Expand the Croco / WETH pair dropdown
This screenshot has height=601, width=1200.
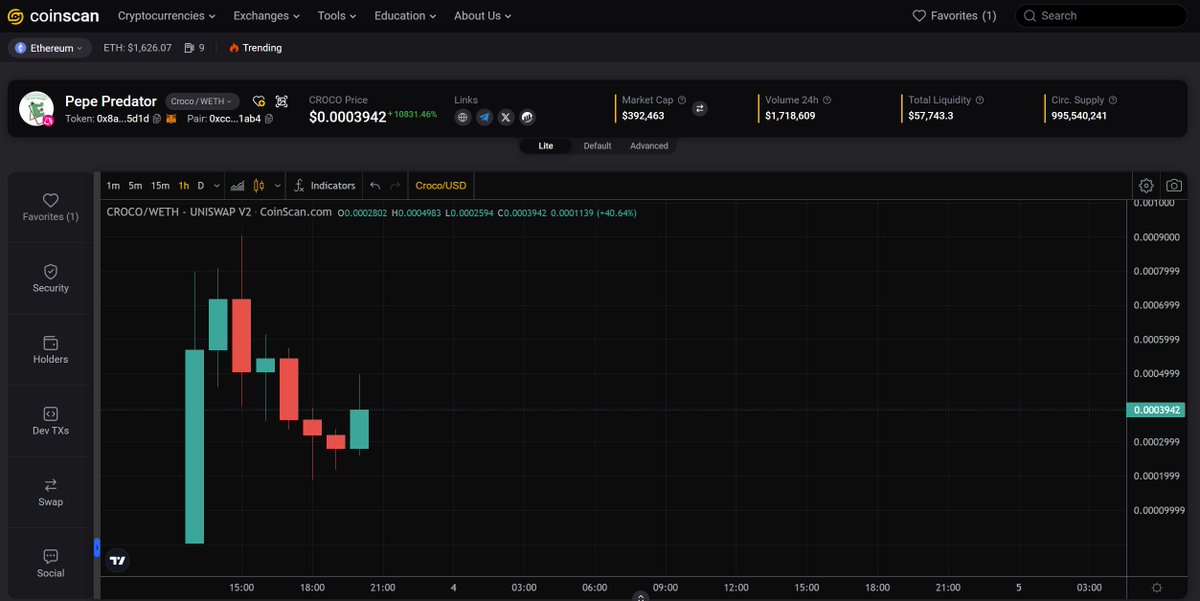[x=202, y=101]
